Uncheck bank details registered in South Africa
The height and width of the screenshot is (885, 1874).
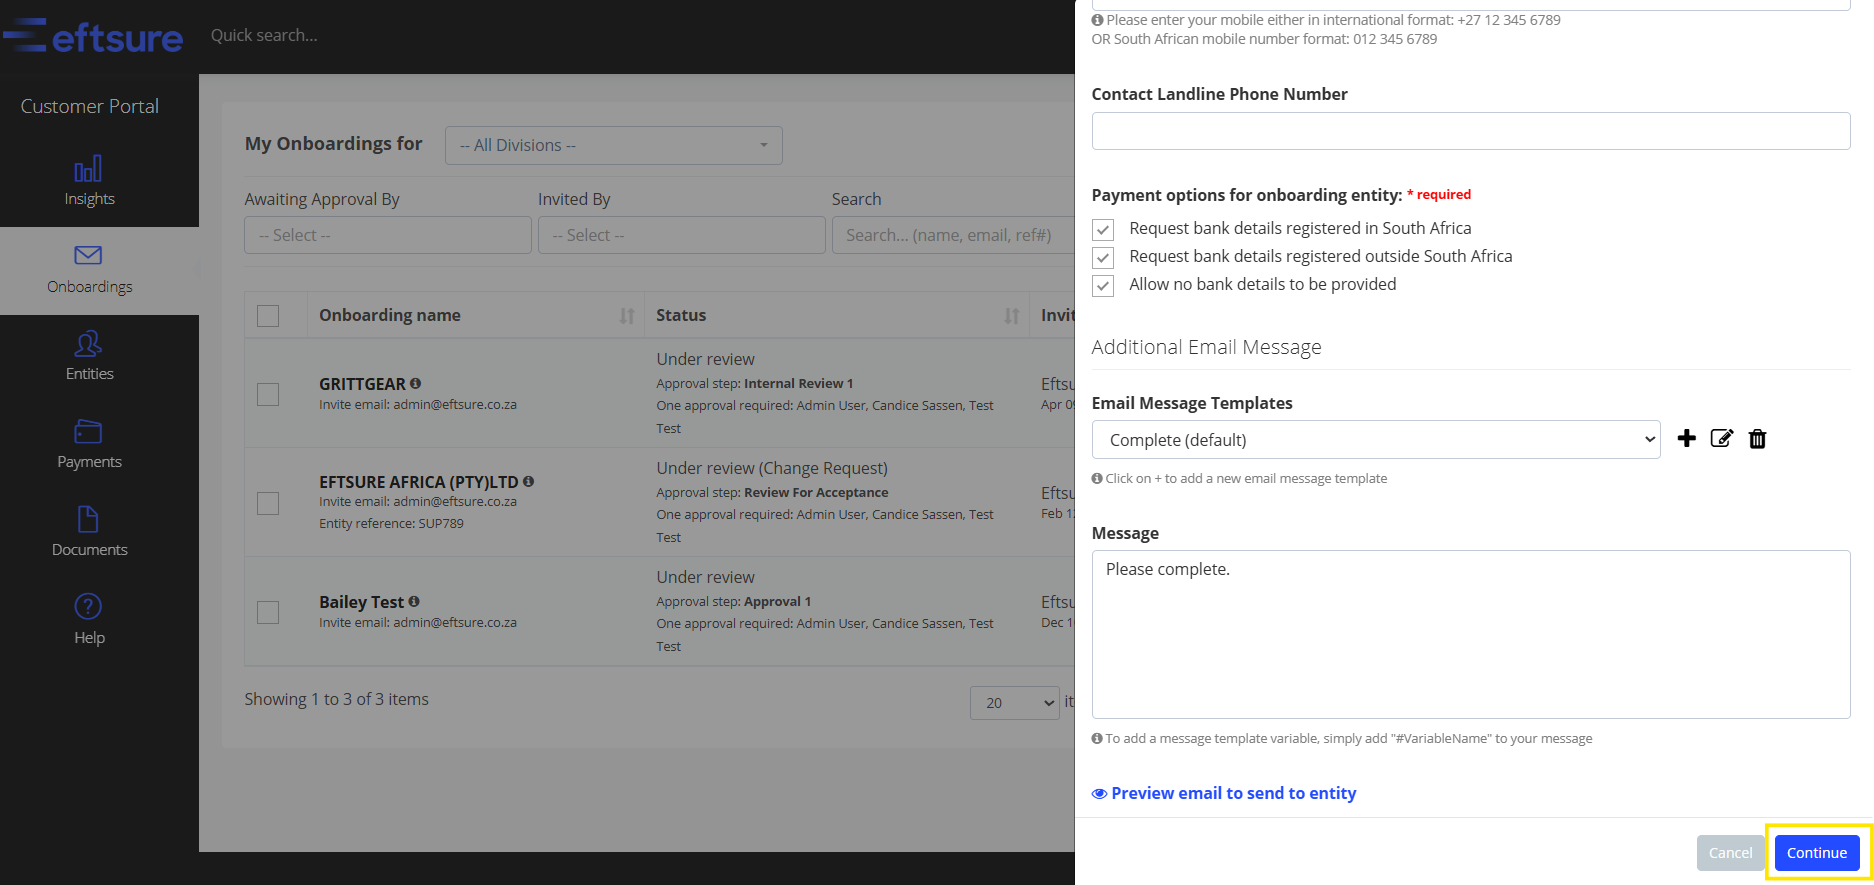tap(1103, 229)
